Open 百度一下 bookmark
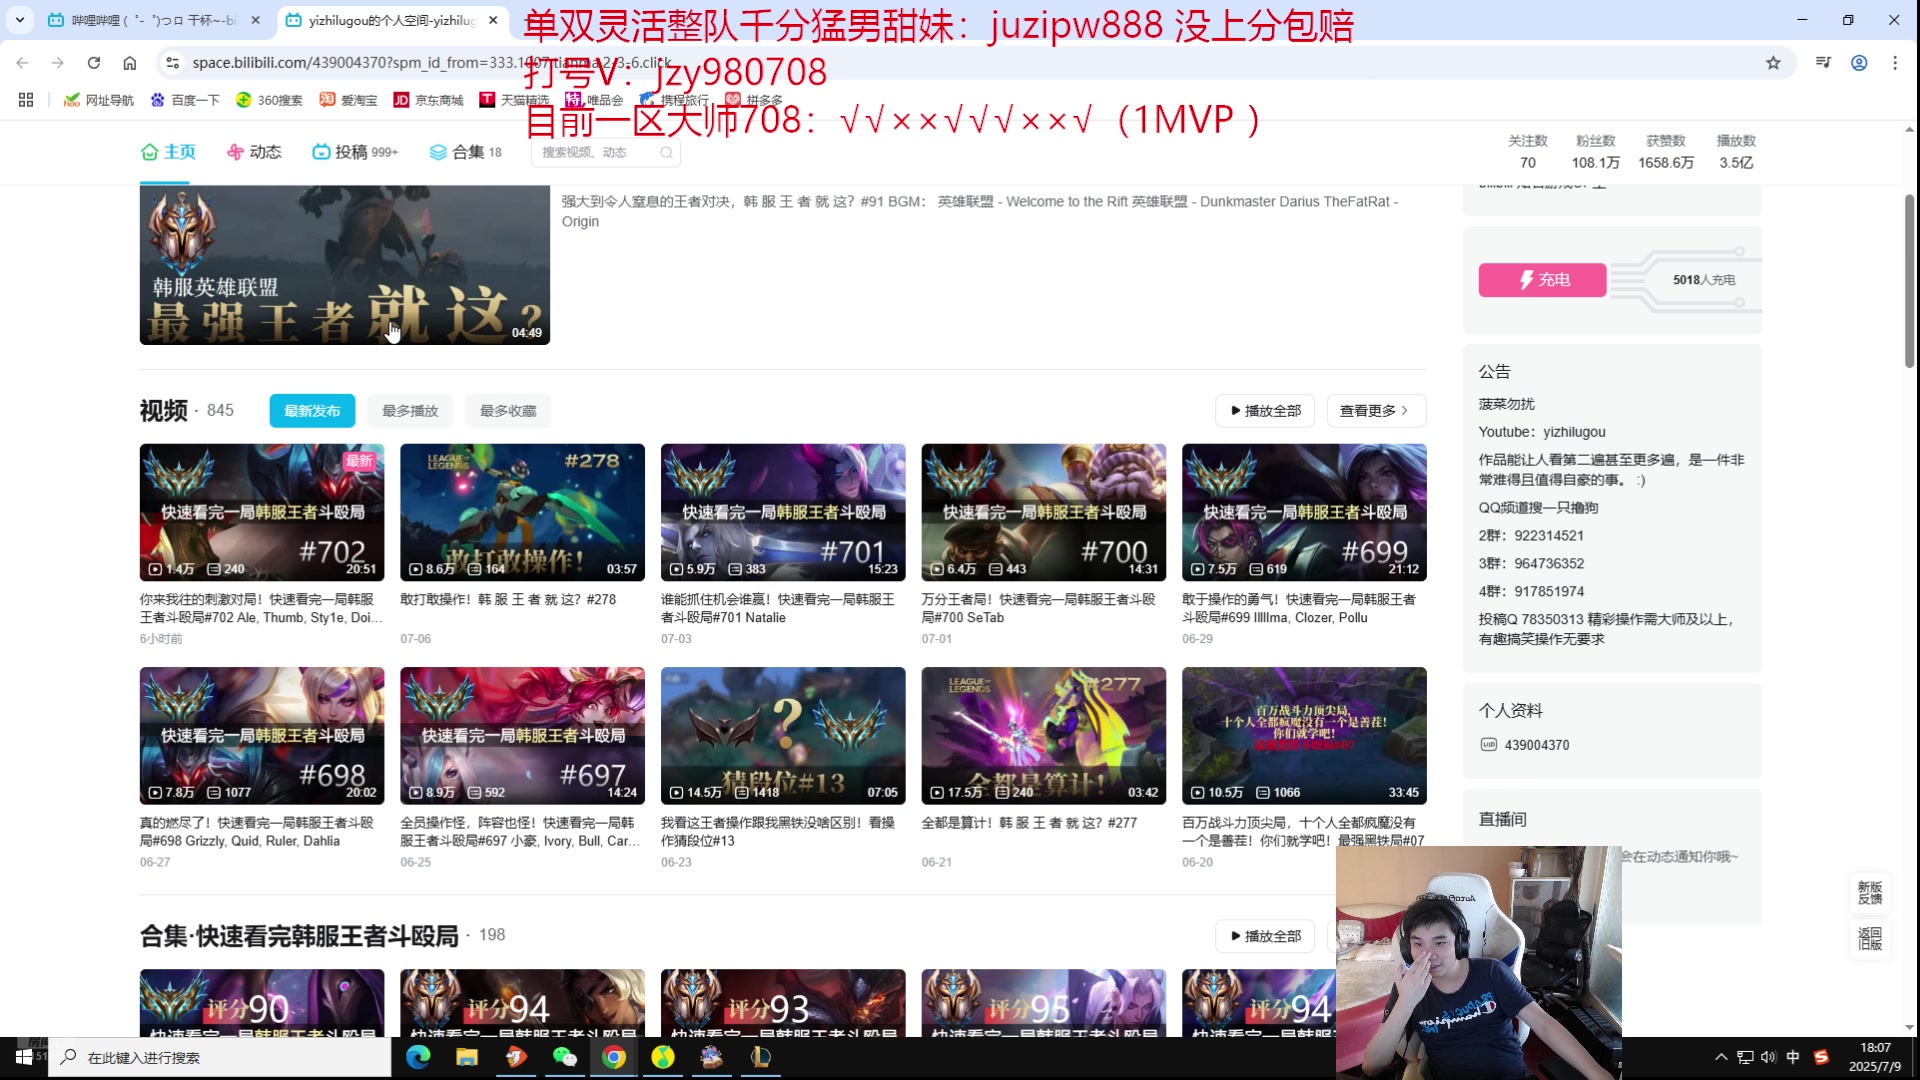Viewport: 1920px width, 1080px height. [185, 100]
